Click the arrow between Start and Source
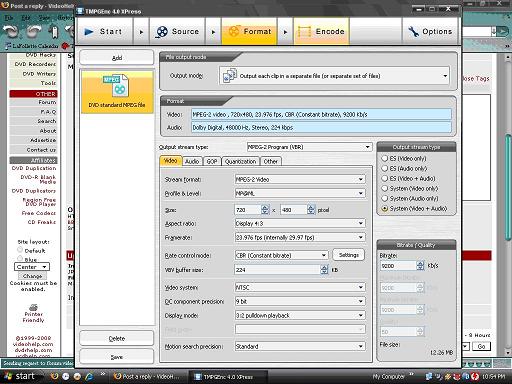The width and height of the screenshot is (512, 384). tap(141, 32)
